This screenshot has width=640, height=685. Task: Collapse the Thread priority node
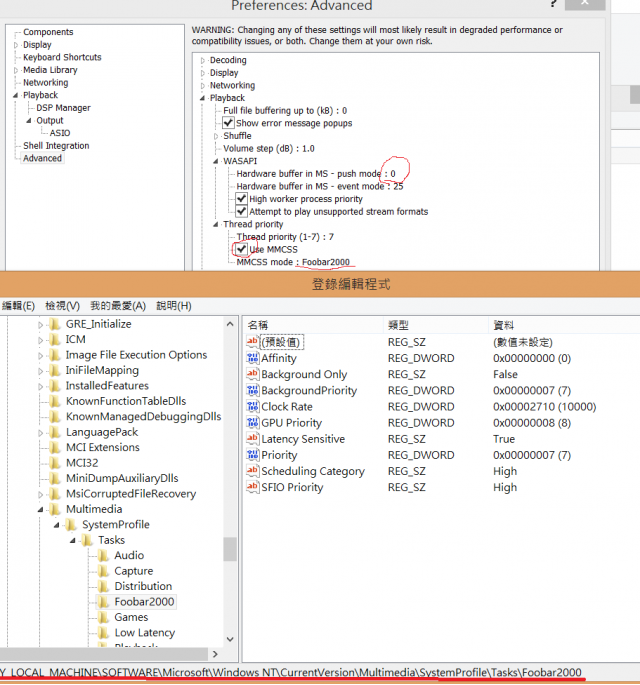click(216, 224)
